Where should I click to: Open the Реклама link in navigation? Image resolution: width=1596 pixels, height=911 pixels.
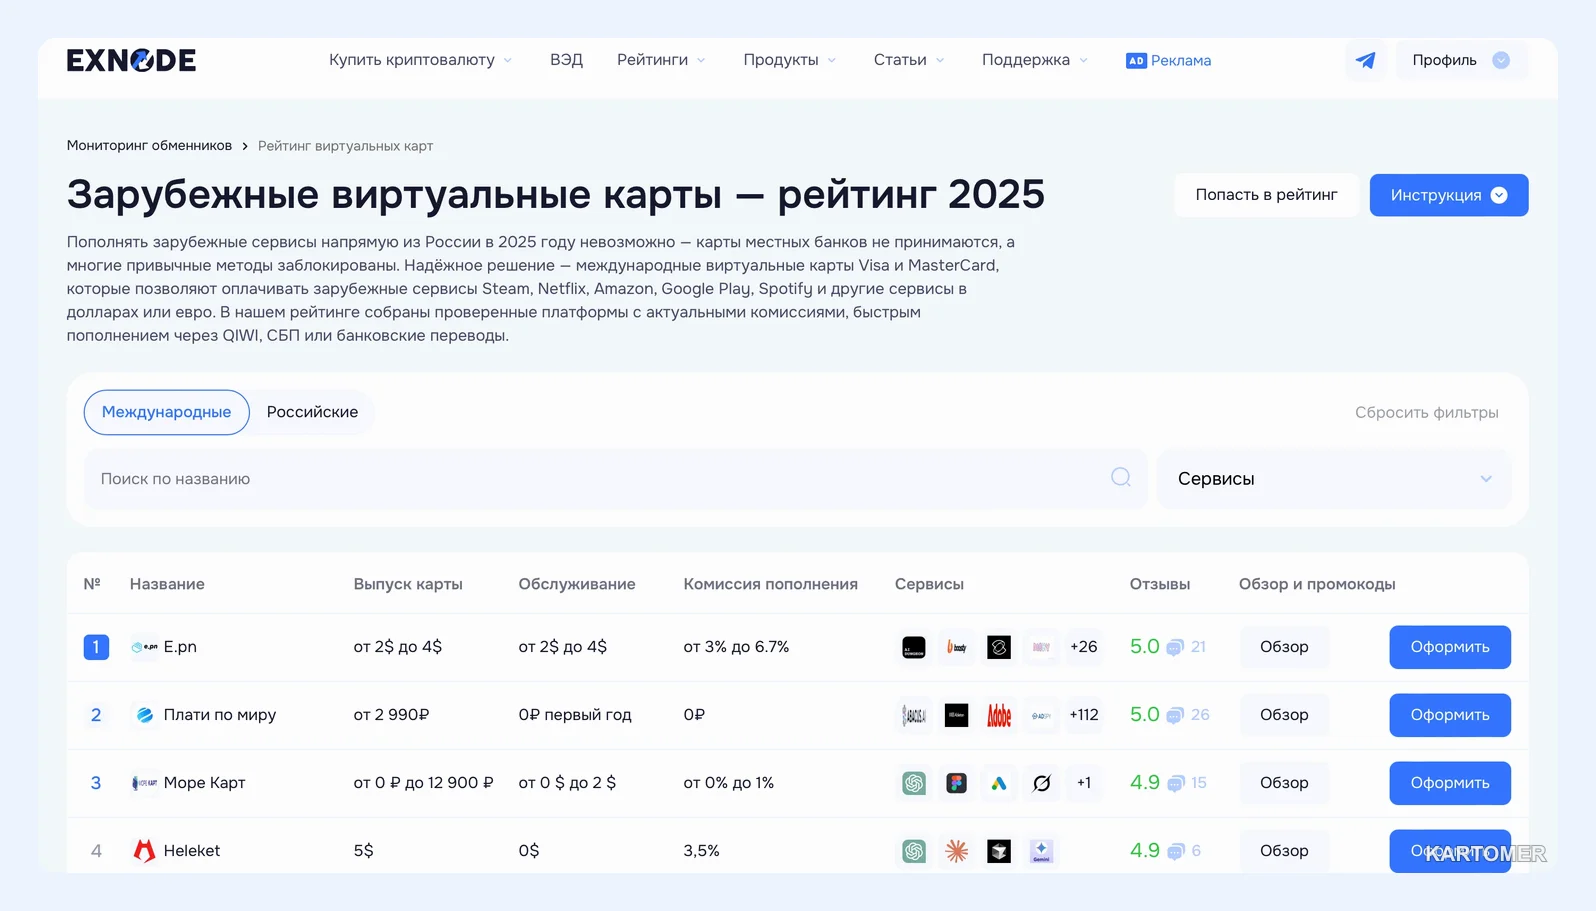point(1168,61)
